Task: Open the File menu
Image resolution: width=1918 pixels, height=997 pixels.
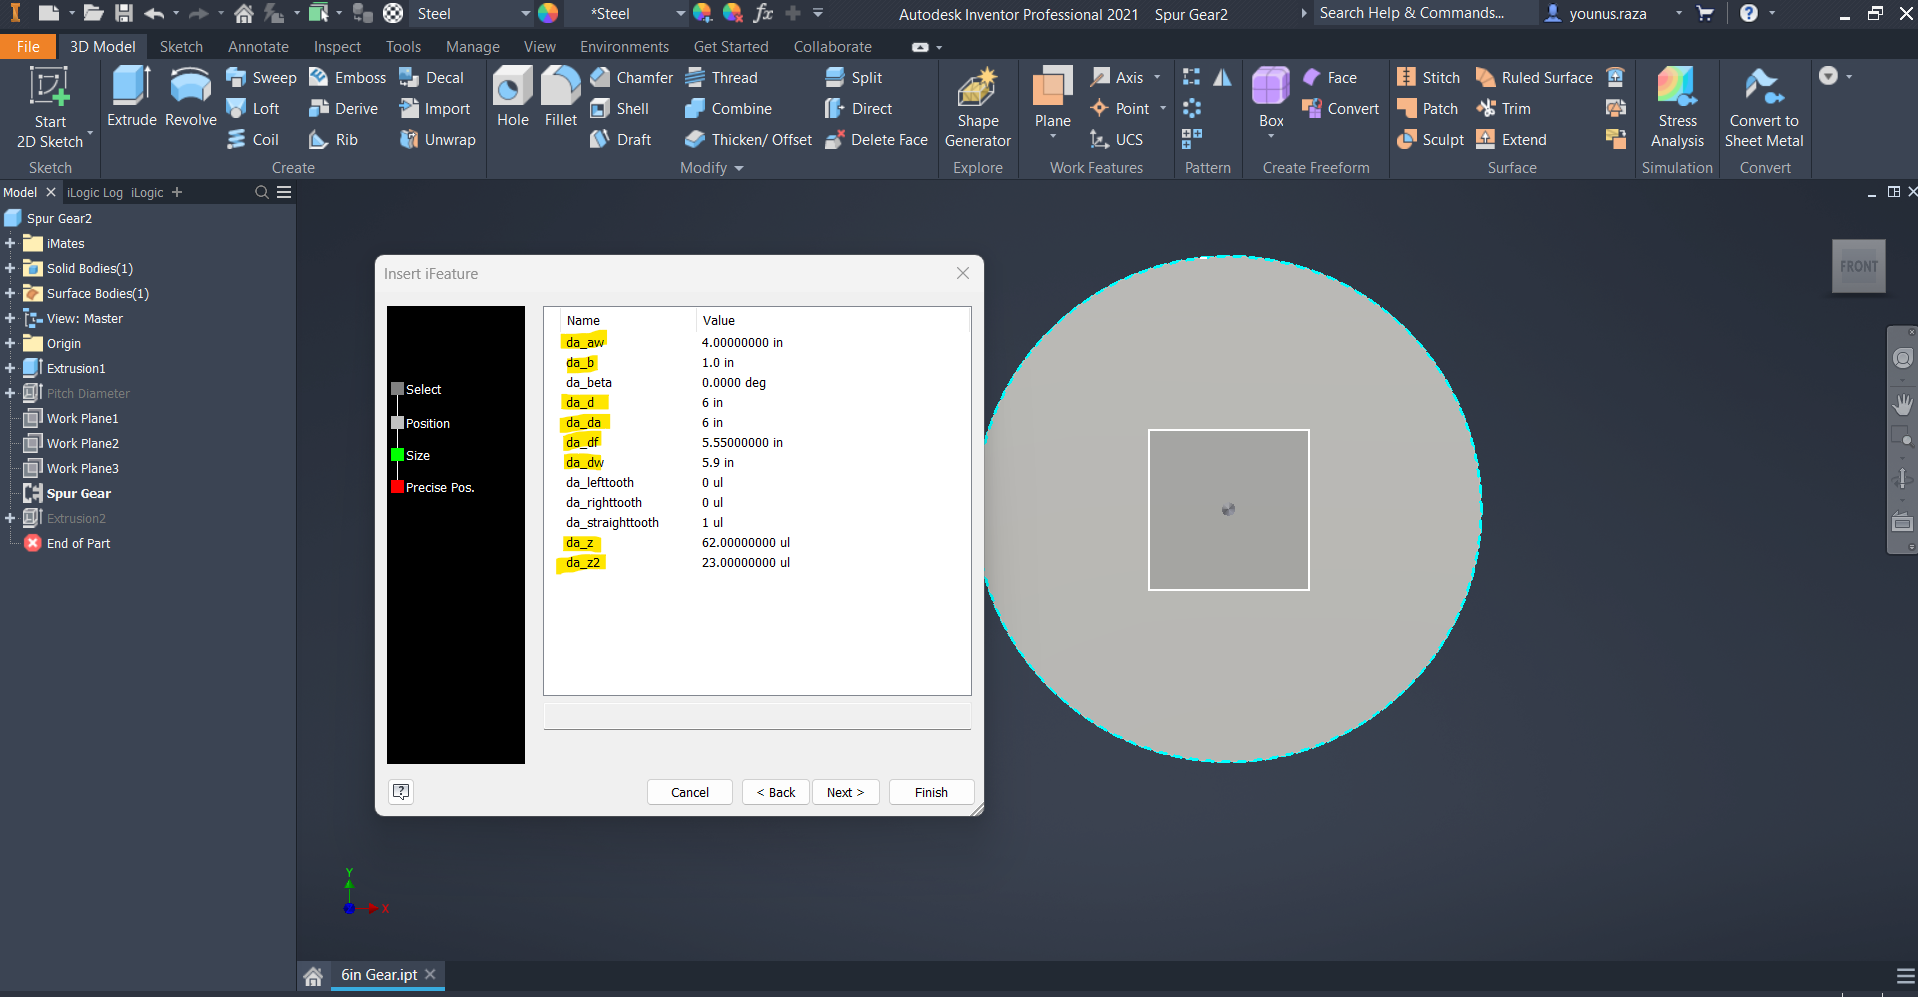Action: 28,46
